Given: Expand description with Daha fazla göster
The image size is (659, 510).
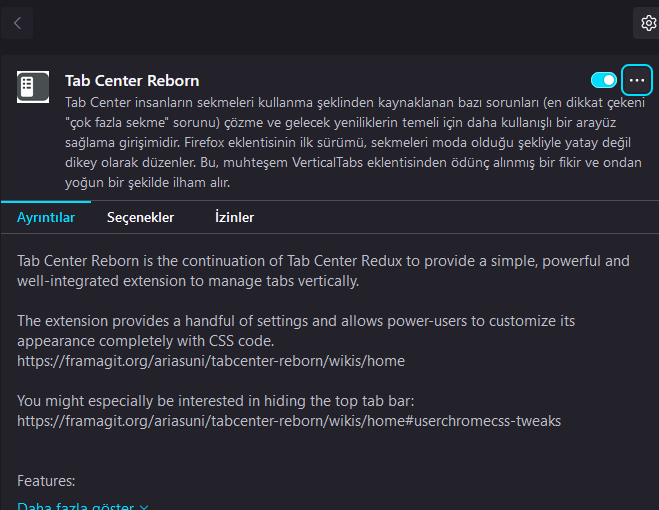Looking at the screenshot, I should 76,506.
